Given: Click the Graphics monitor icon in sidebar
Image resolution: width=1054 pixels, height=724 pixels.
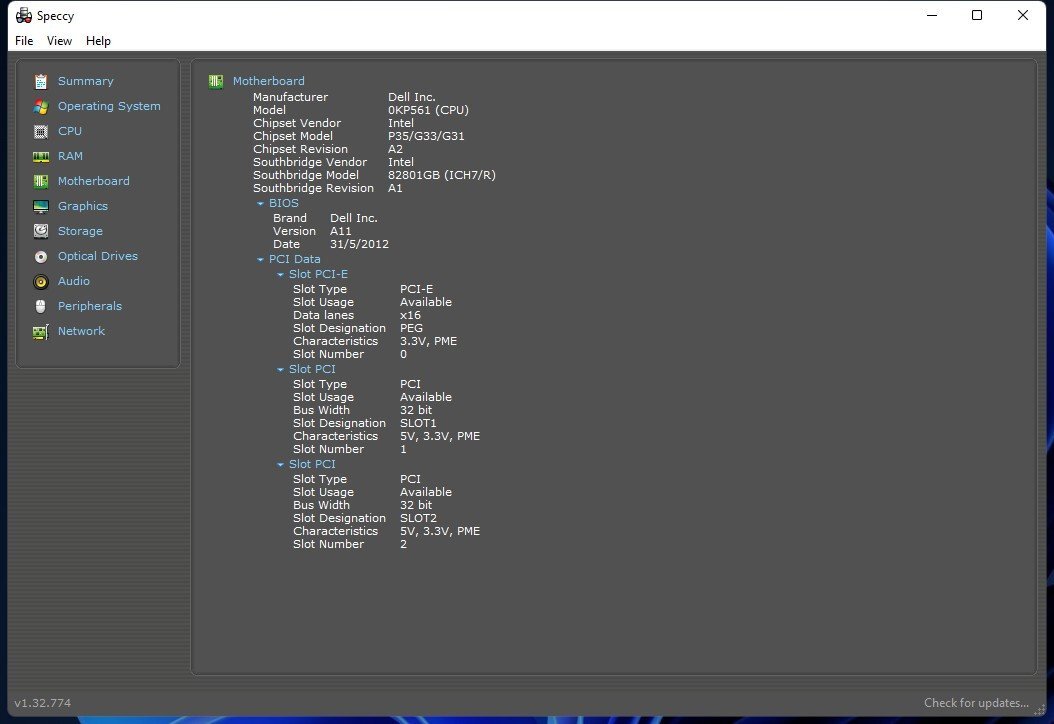Looking at the screenshot, I should 41,206.
